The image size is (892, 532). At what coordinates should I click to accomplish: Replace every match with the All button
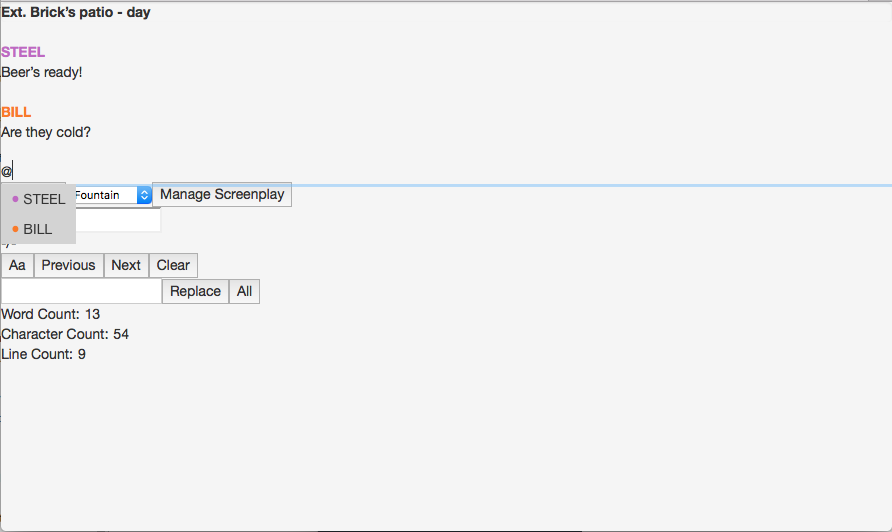point(244,291)
